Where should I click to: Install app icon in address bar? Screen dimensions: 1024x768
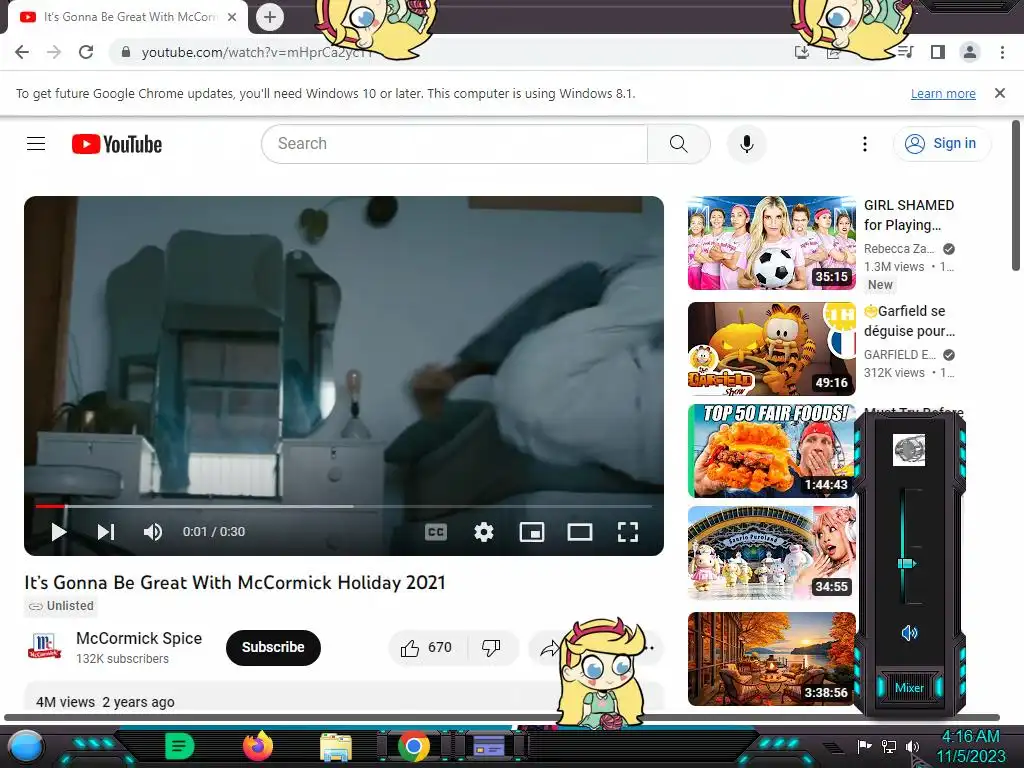pyautogui.click(x=802, y=52)
